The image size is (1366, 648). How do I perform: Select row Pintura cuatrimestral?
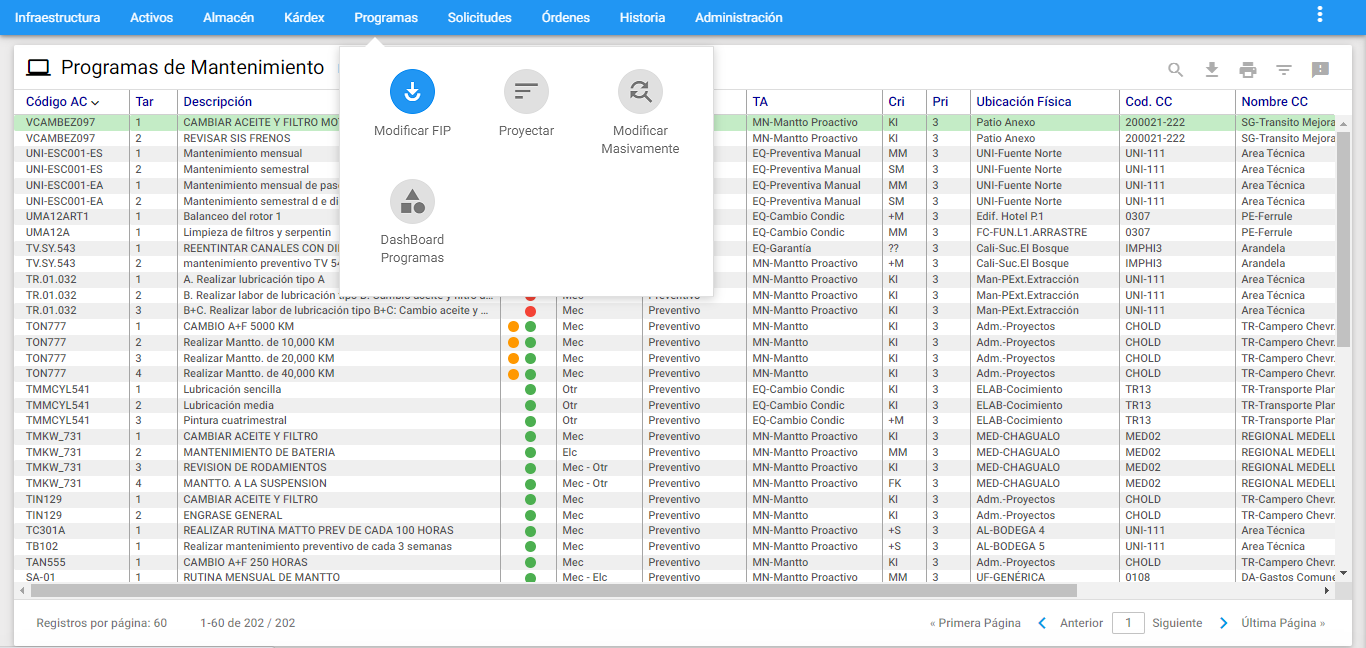676,420
